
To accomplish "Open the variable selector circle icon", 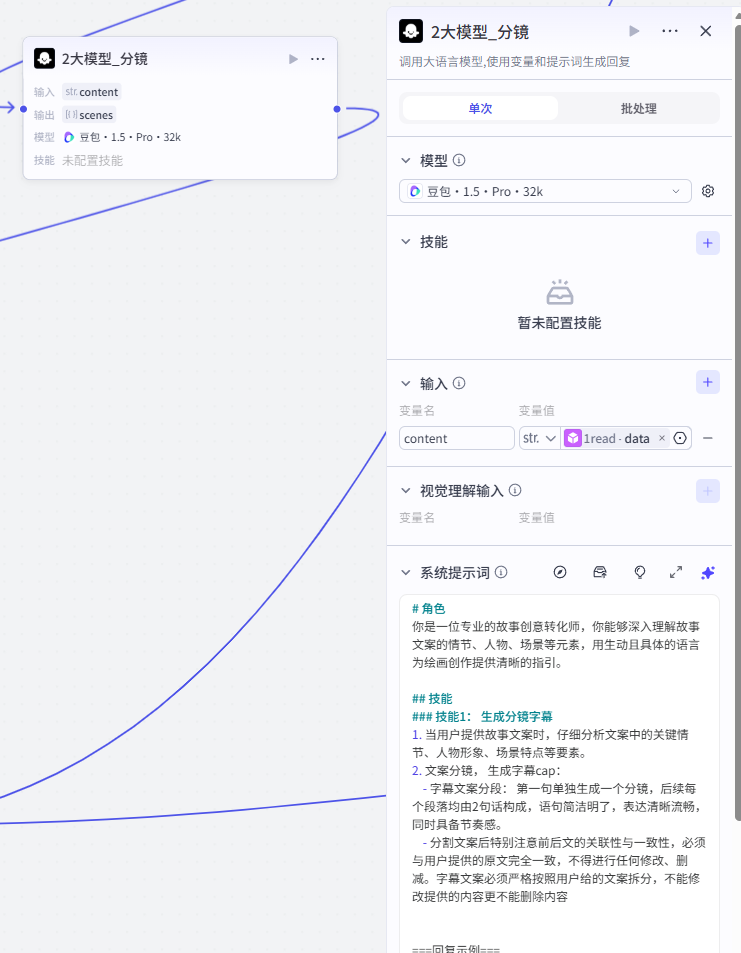I will (x=680, y=438).
